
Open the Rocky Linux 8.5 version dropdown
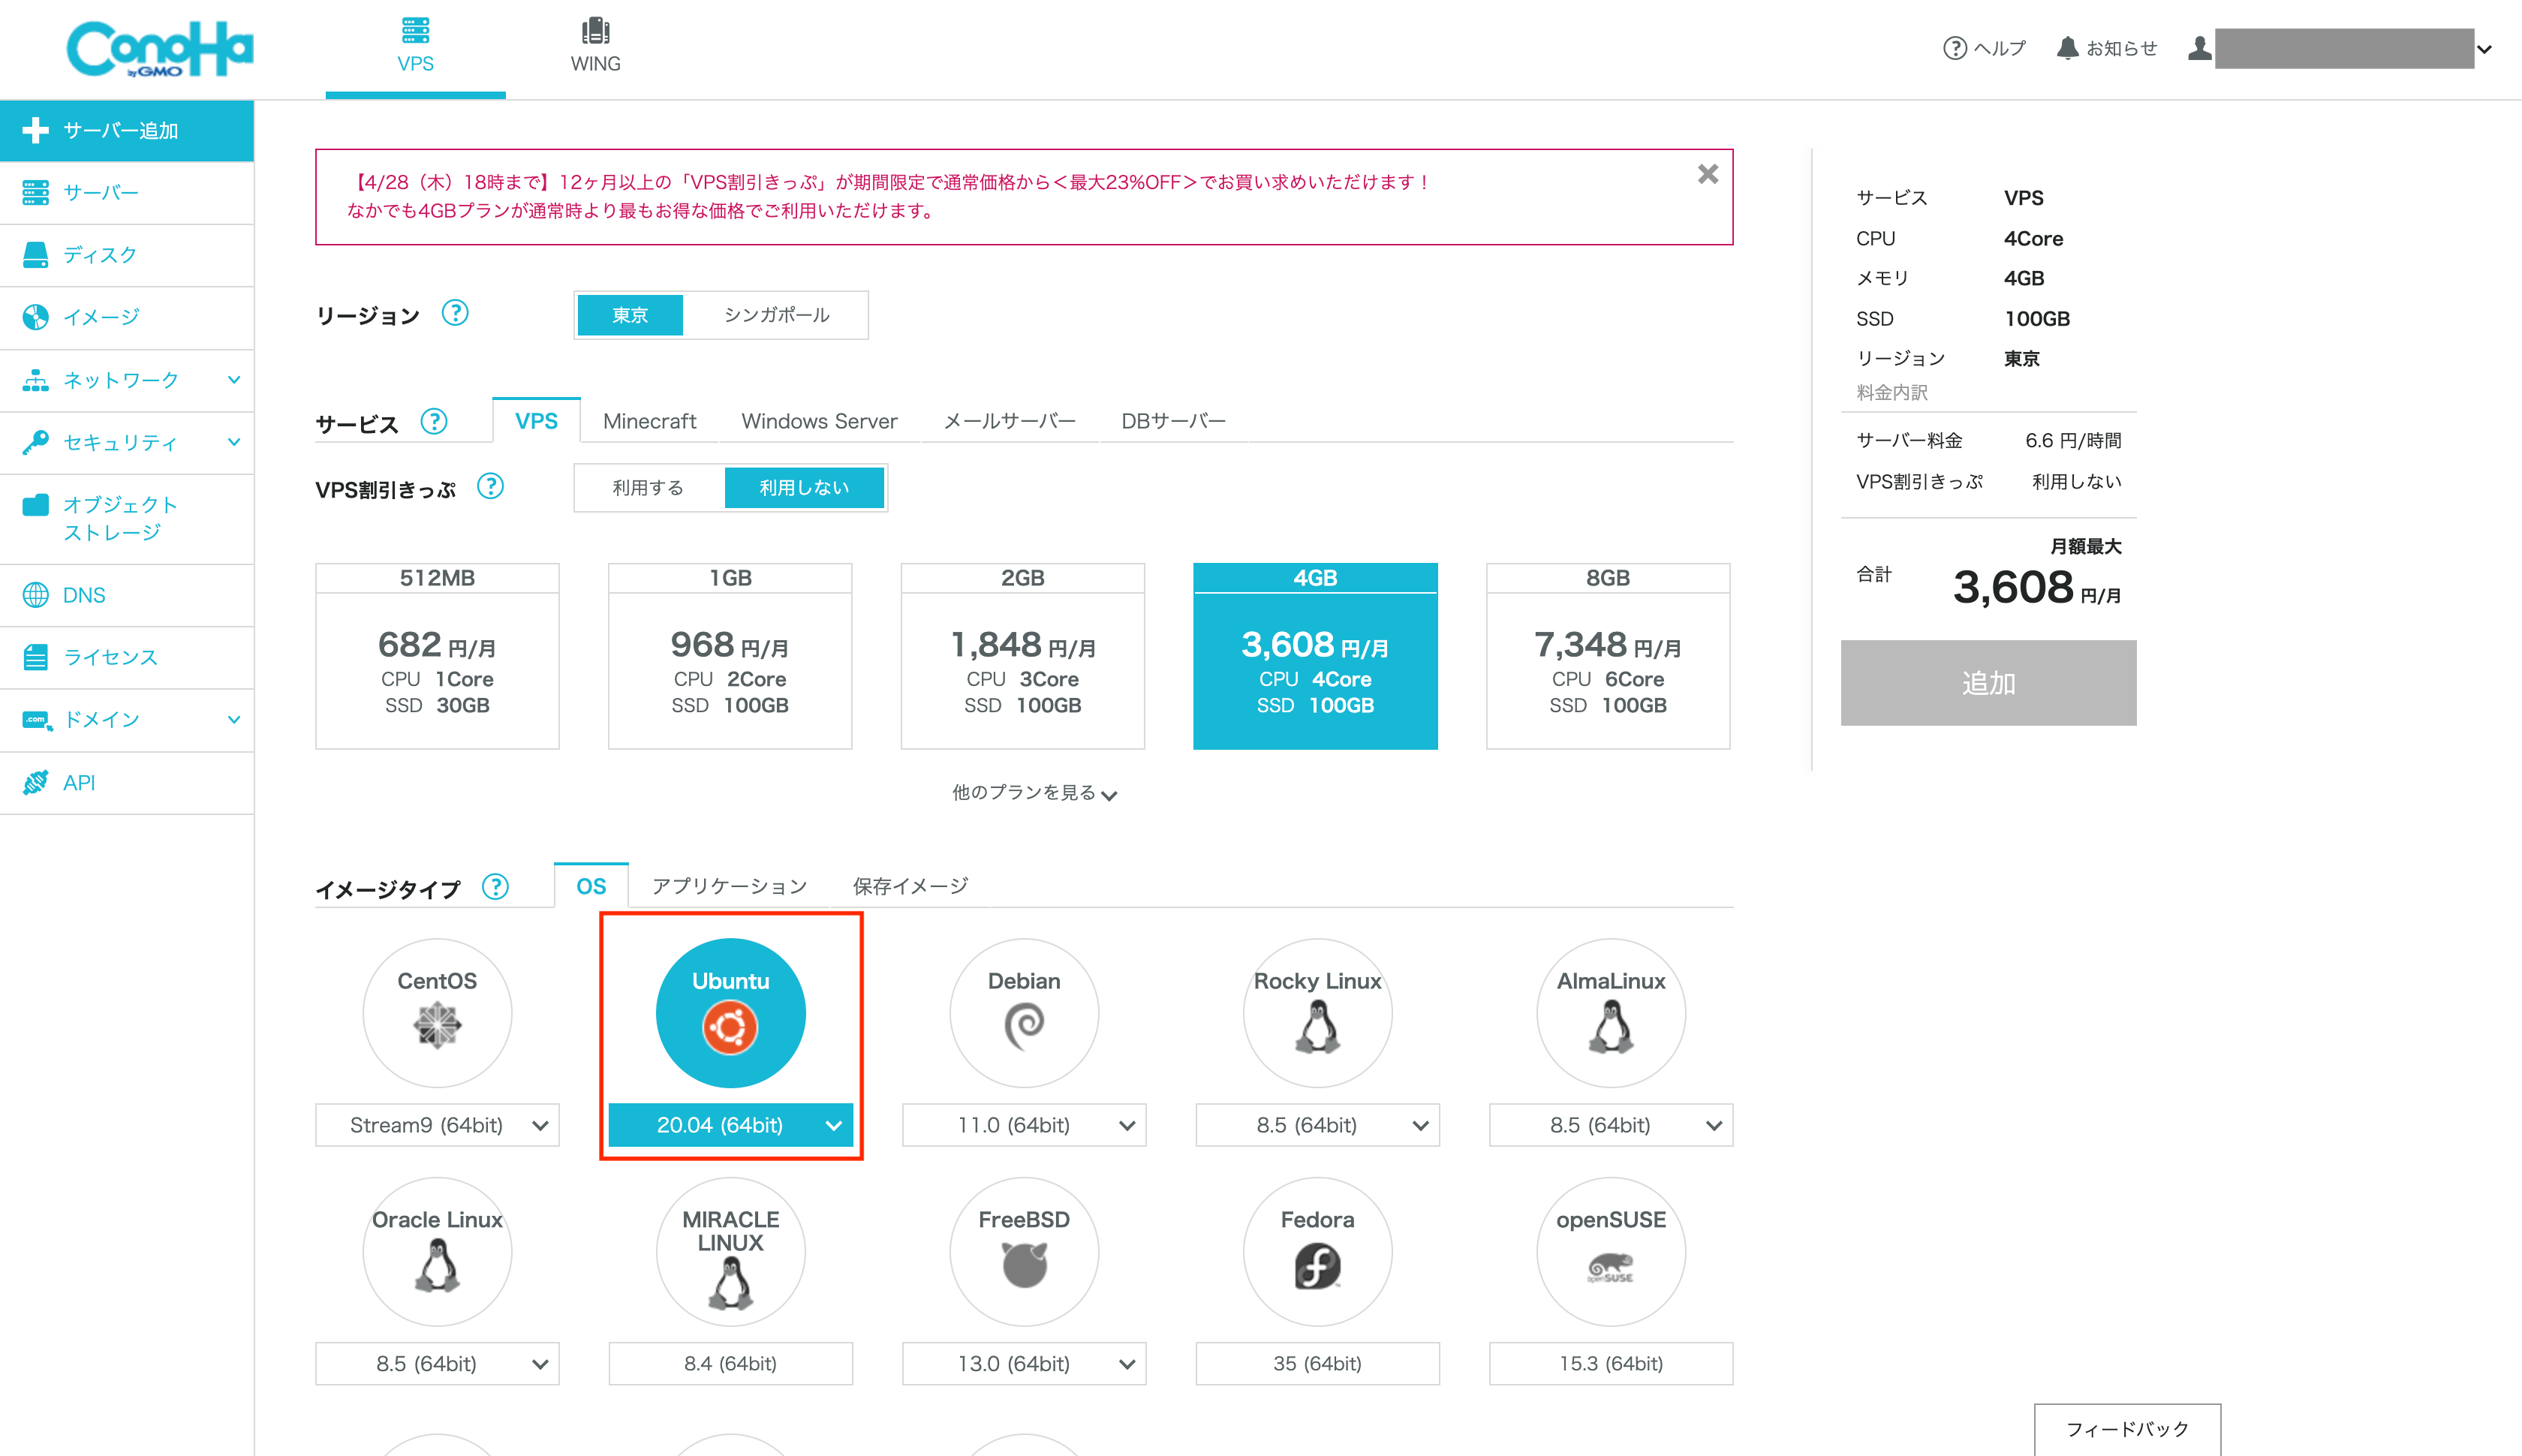coord(1317,1125)
